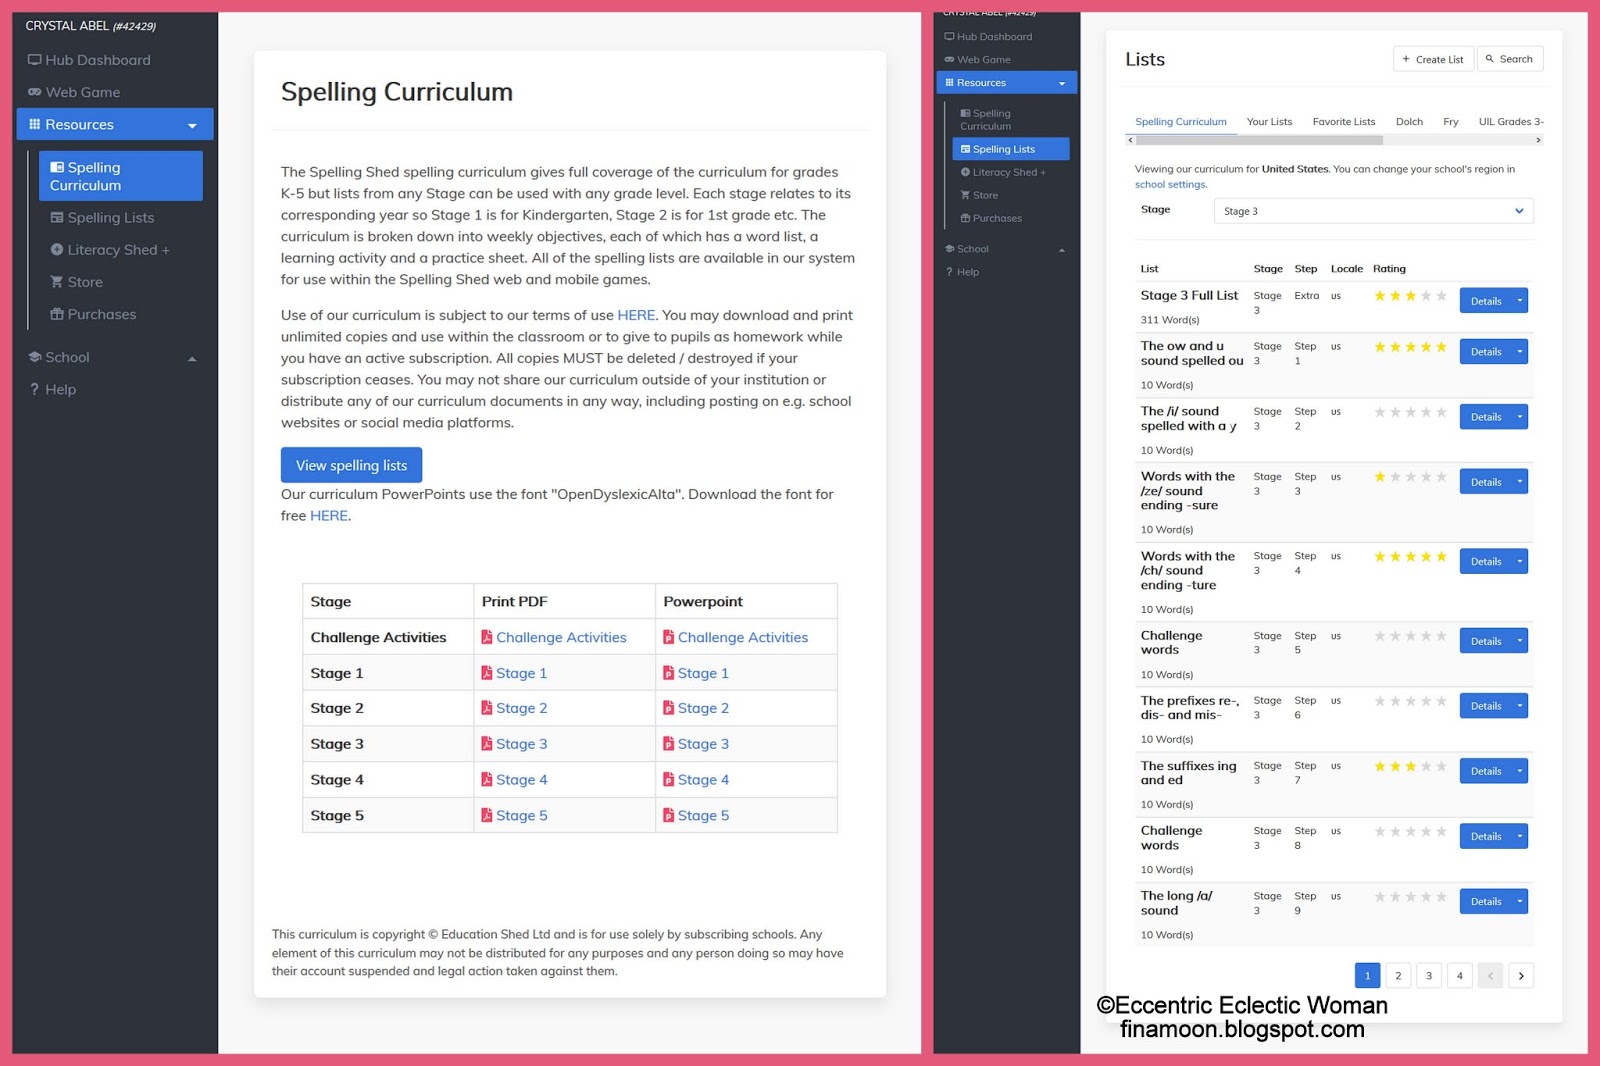Click Web Game gamepad icon on Lists page sidebar
This screenshot has width=1600, height=1066.
coord(949,60)
